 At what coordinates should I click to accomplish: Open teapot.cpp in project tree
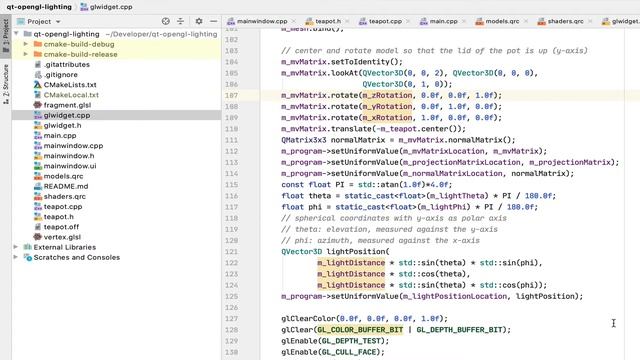62,207
